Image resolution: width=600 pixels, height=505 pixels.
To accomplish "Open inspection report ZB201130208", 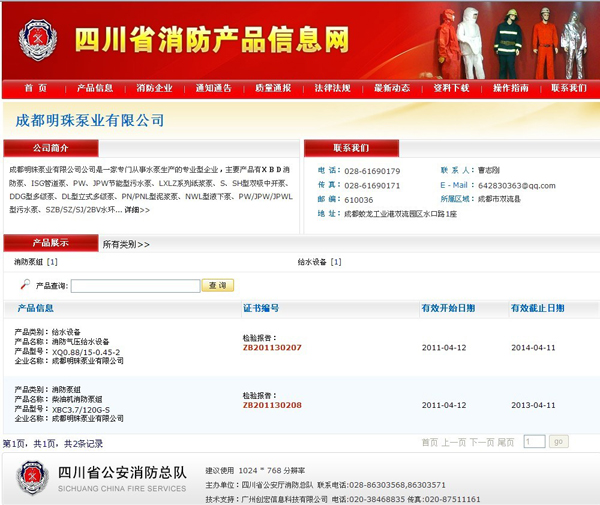I will coord(272,405).
